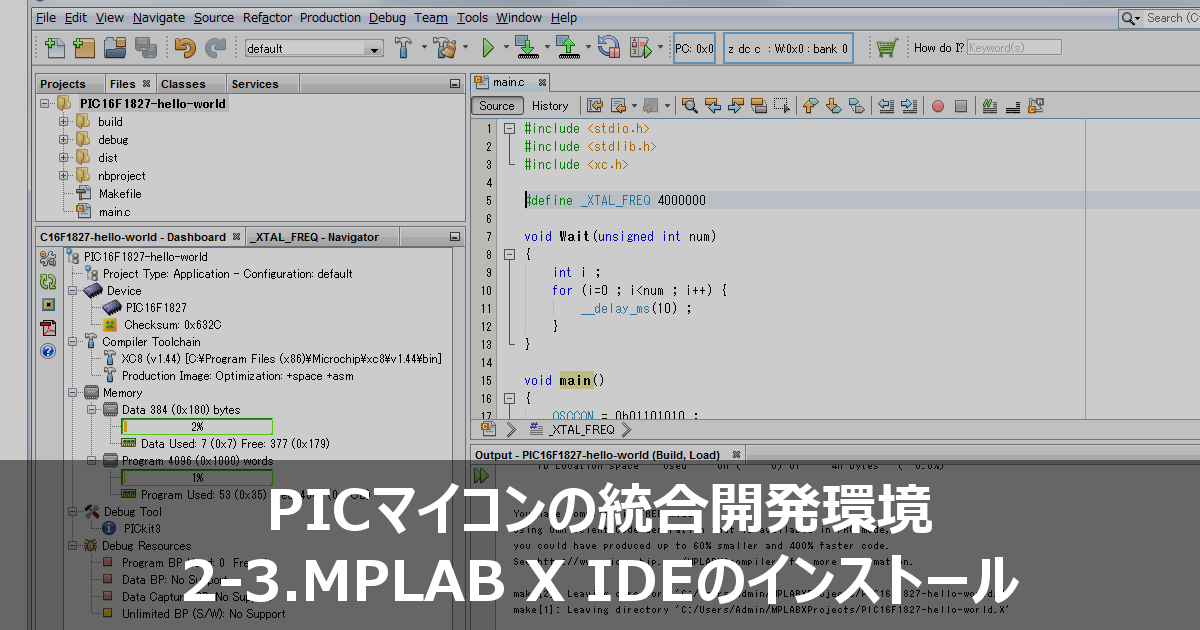This screenshot has height=630, width=1200.
Task: Click the Dashboard blue help icon
Action: pos(47,351)
